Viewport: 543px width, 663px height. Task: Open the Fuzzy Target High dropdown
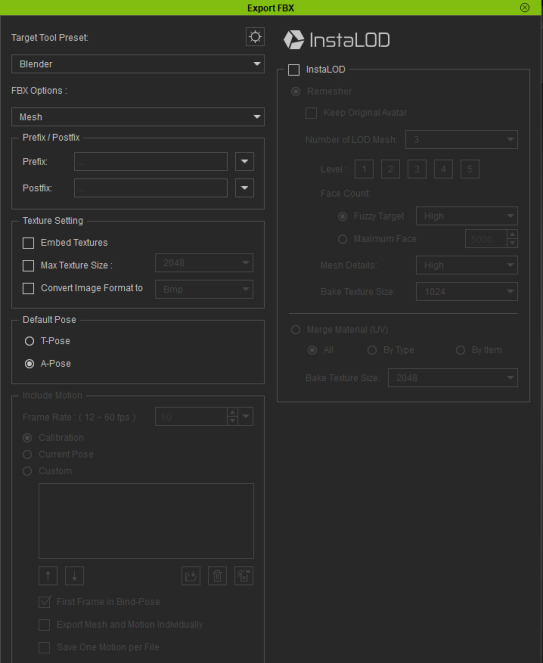click(x=467, y=216)
